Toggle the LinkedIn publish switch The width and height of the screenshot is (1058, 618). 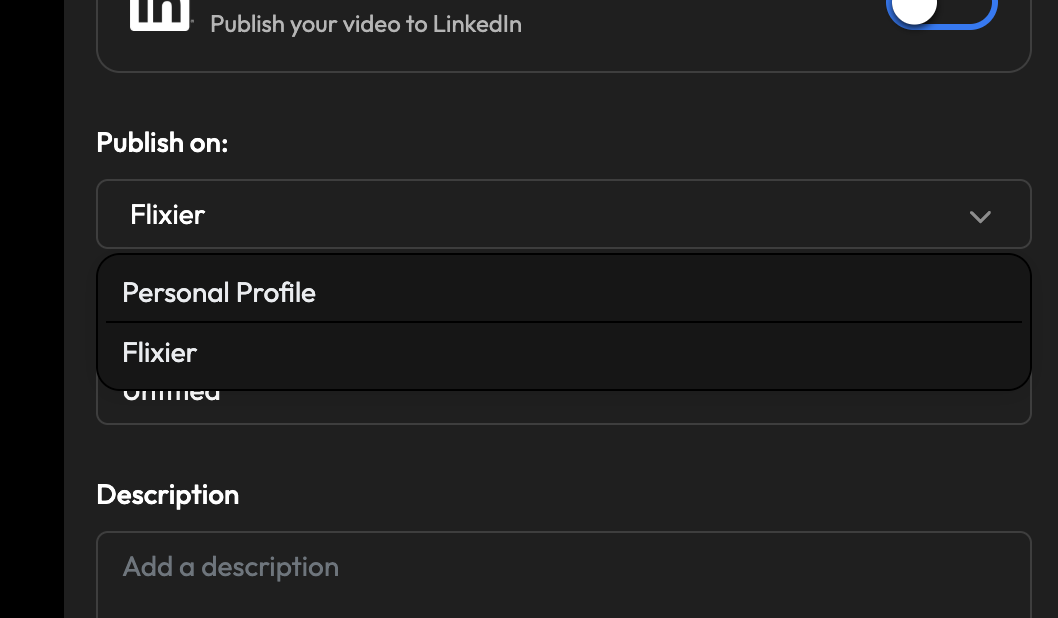[941, 12]
